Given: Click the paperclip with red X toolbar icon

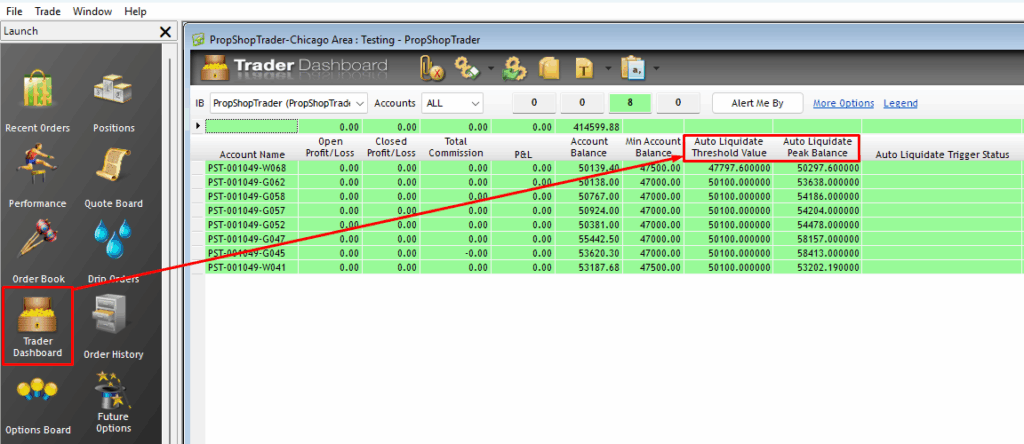Looking at the screenshot, I should (432, 68).
